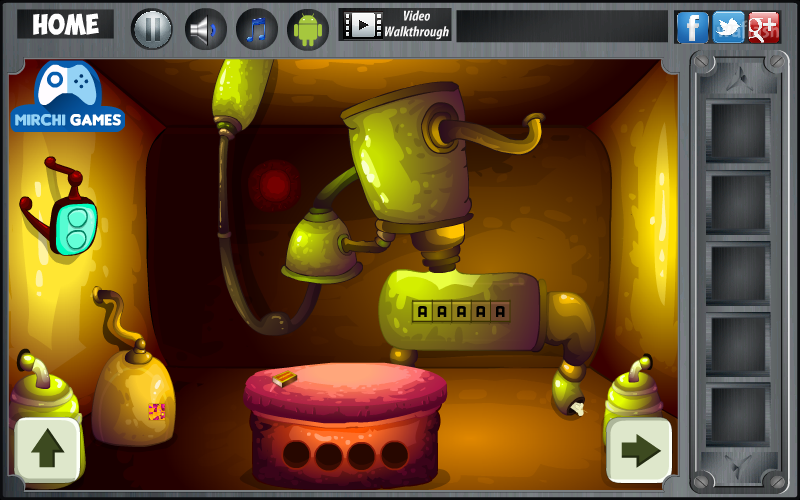This screenshot has height=500, width=800.
Task: Click the green jar at bottom right
Action: pyautogui.click(x=633, y=393)
